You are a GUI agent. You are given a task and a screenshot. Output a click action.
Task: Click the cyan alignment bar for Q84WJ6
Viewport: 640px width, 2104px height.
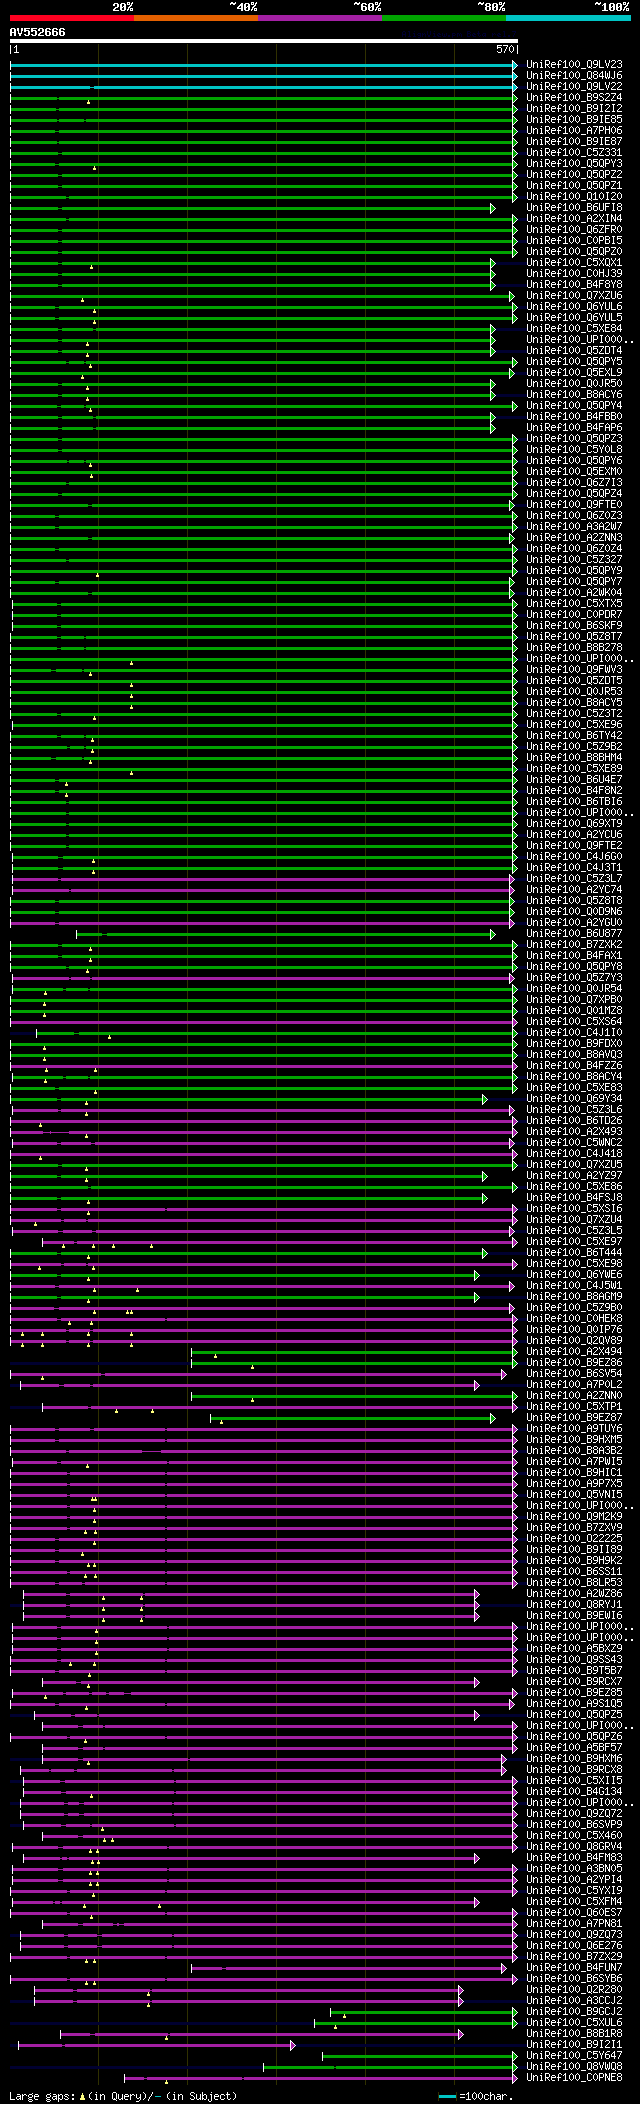coord(262,76)
